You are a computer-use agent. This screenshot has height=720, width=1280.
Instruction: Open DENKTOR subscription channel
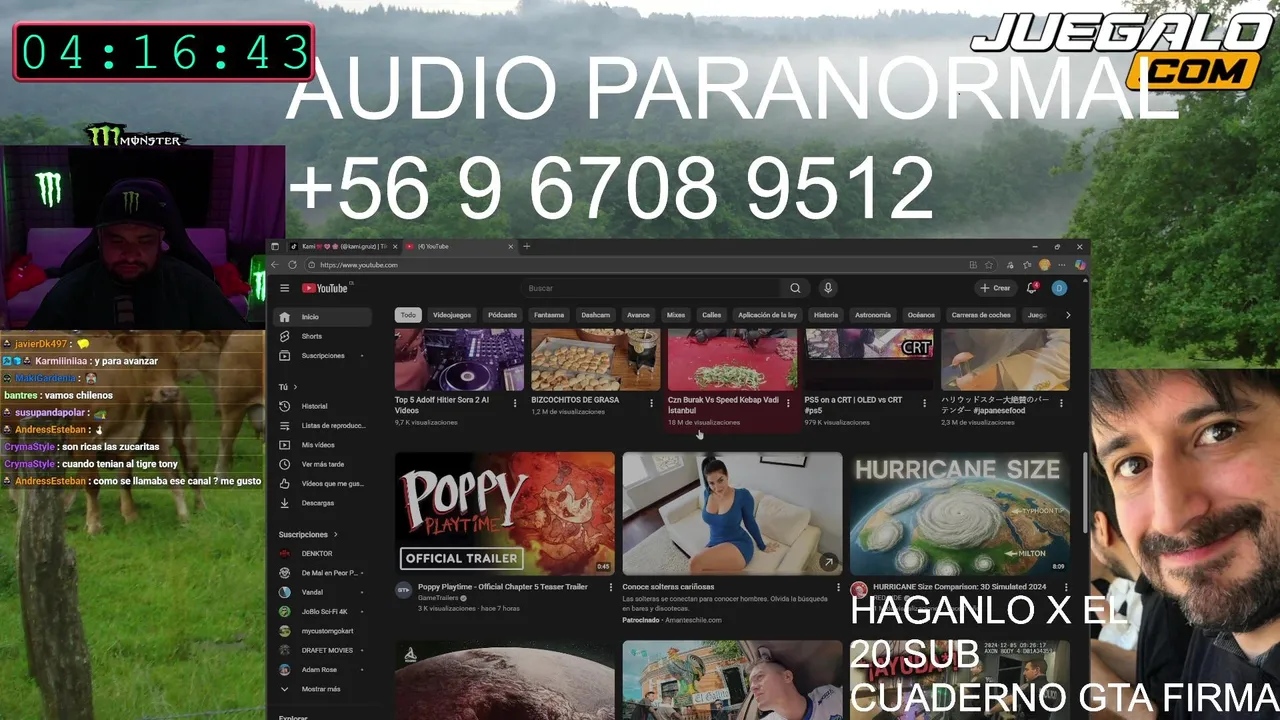pyautogui.click(x=322, y=554)
